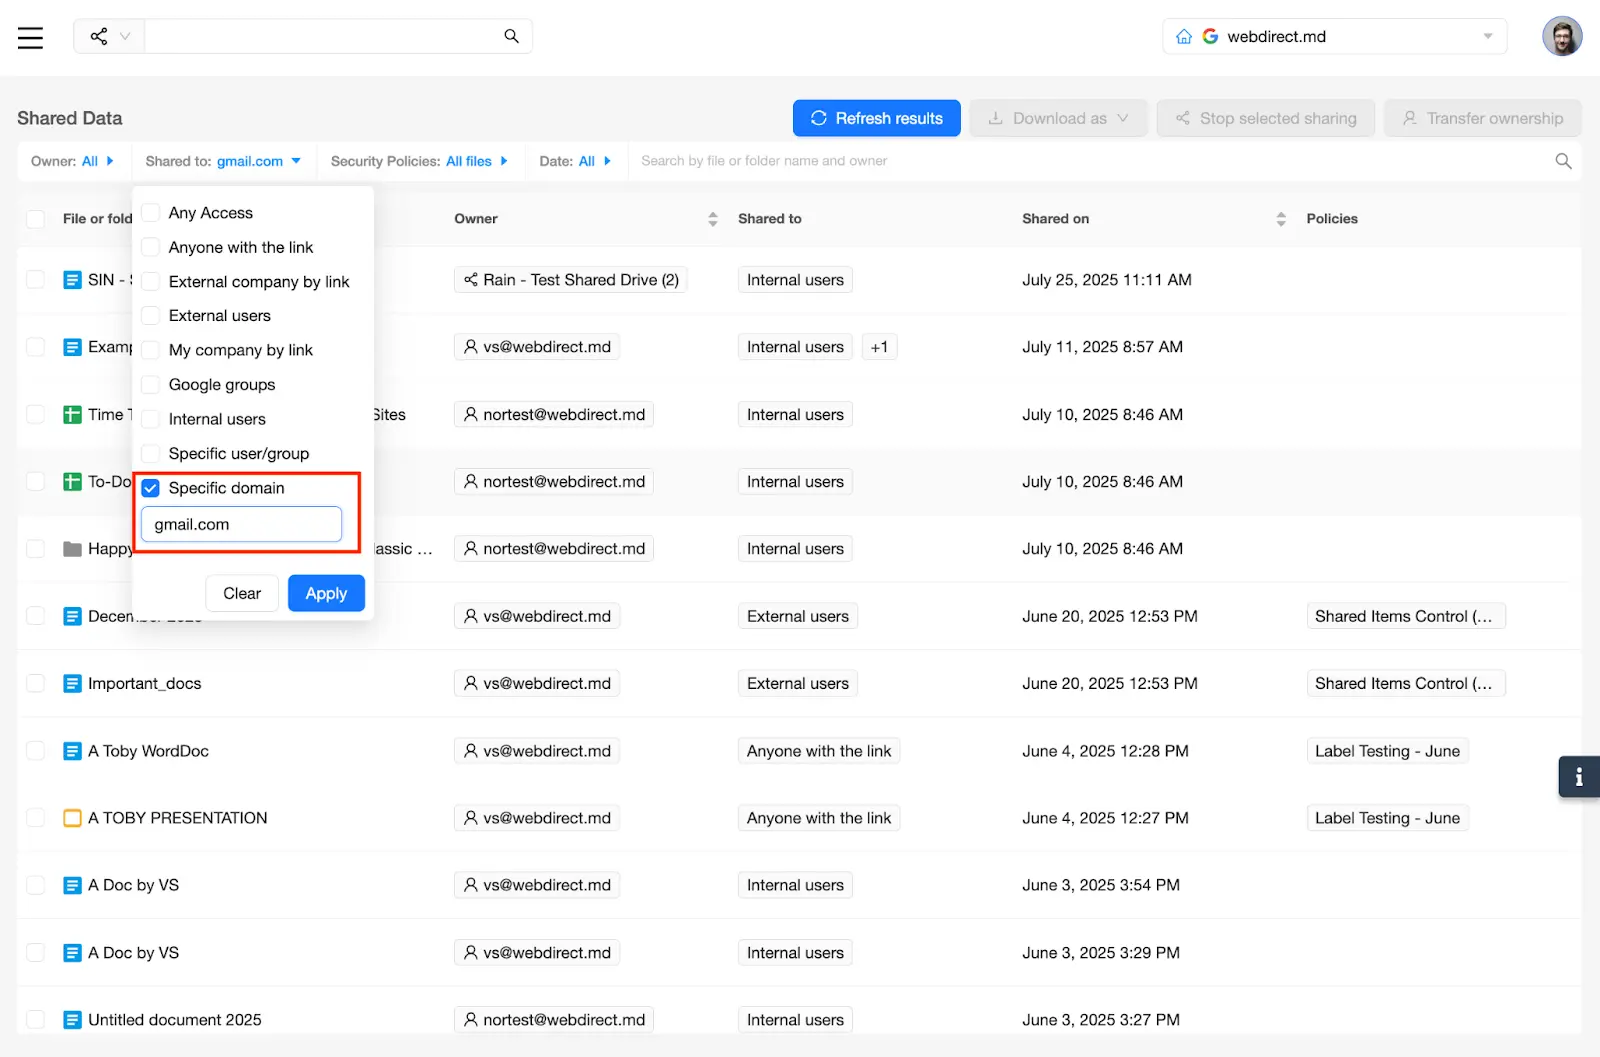Click the A TOBY PRESENTATION slides file icon

[72, 818]
